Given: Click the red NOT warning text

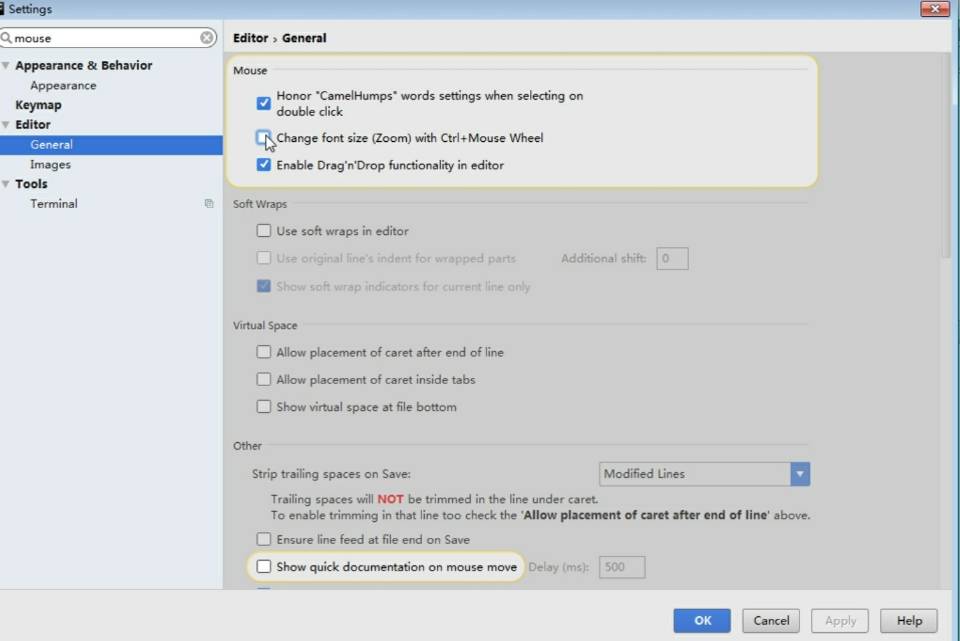Looking at the screenshot, I should 390,499.
